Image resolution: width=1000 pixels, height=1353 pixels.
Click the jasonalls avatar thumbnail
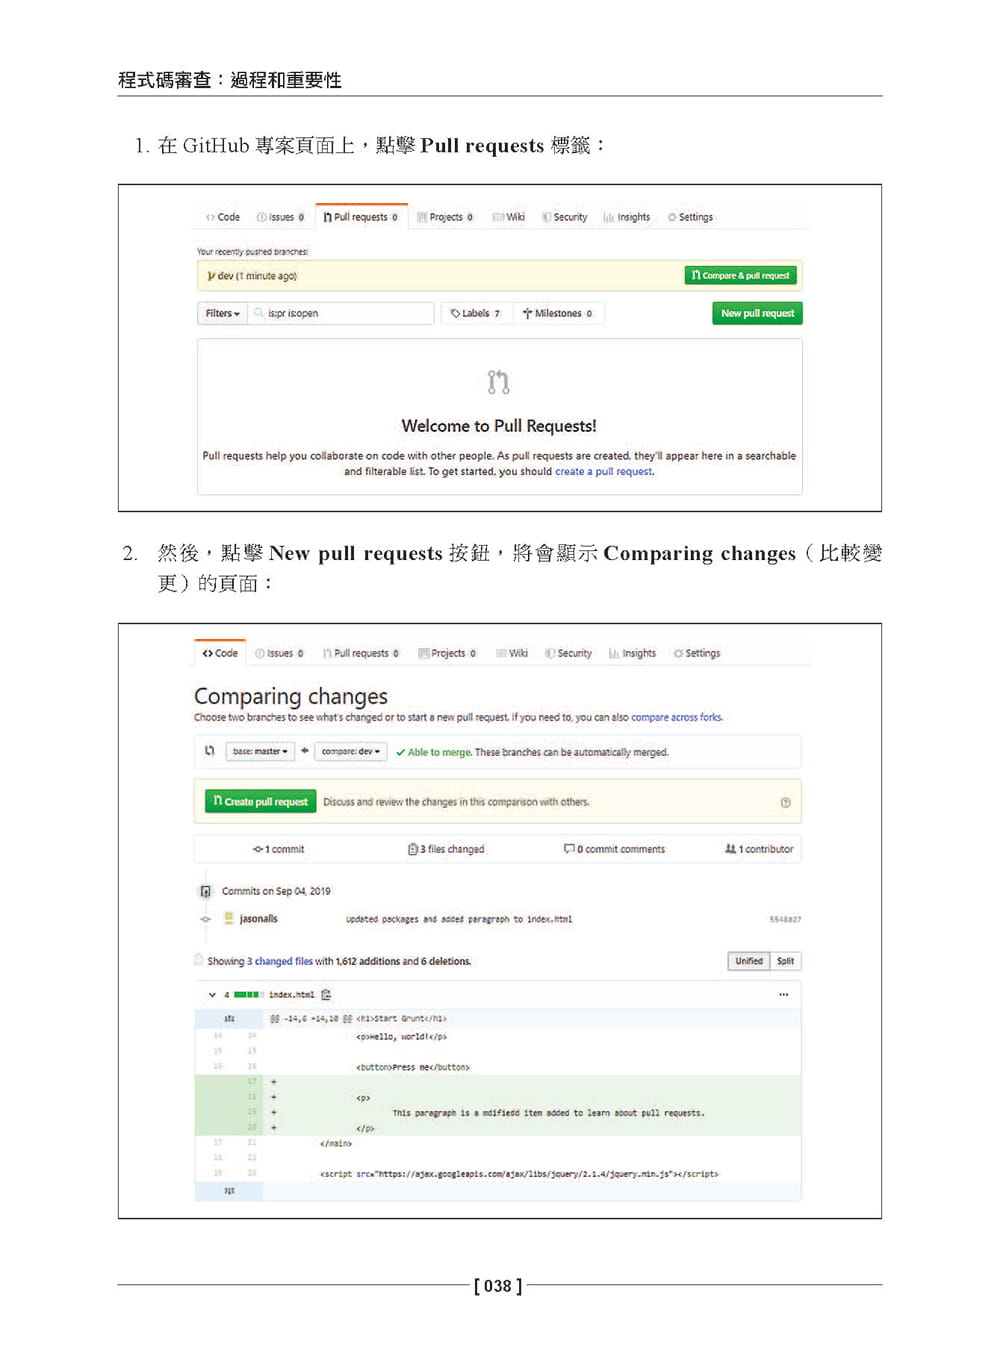point(229,918)
